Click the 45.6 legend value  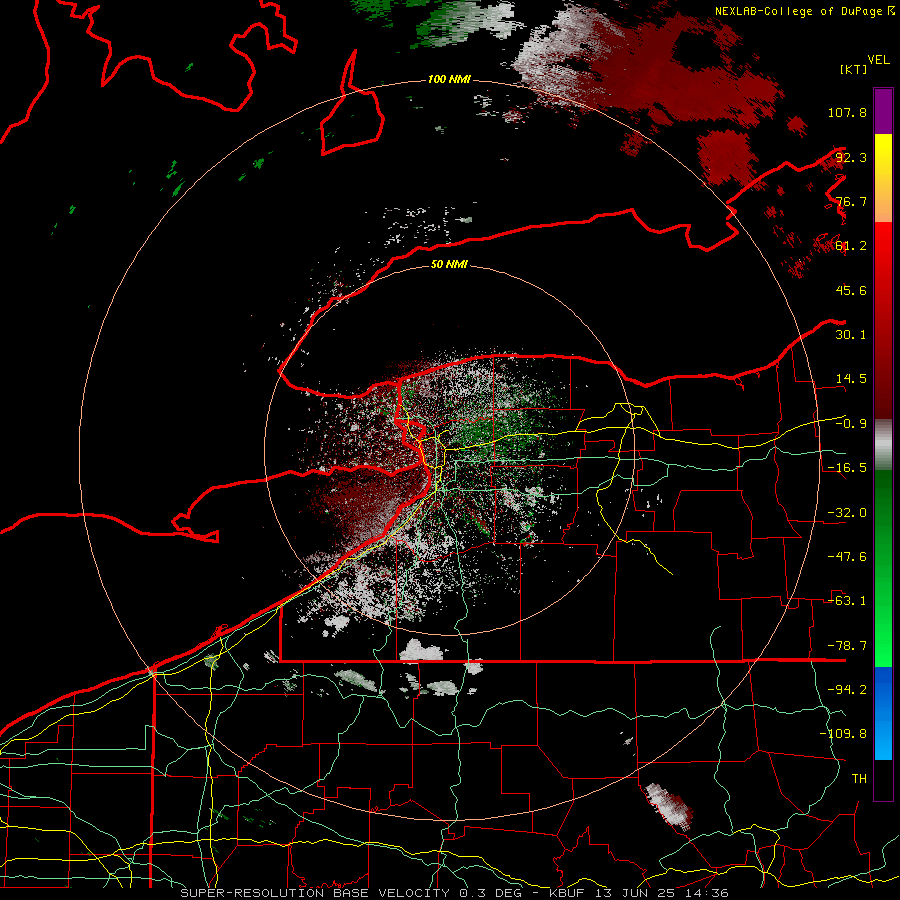[x=851, y=290]
